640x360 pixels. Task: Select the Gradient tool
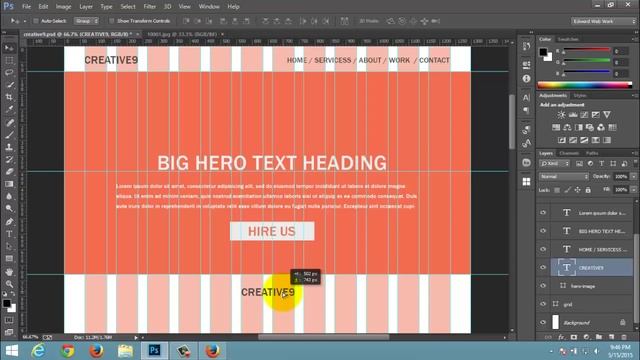[9, 184]
